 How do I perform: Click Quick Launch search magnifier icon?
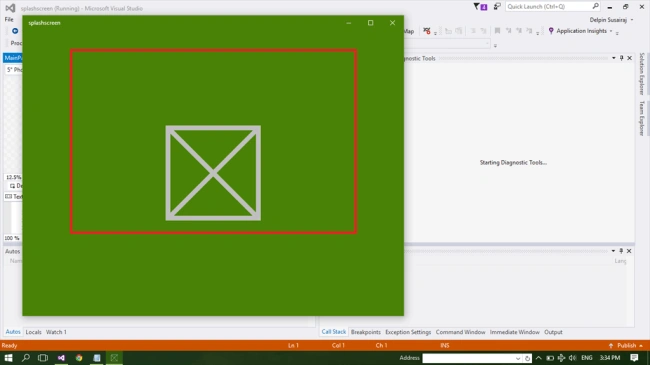coord(595,6)
